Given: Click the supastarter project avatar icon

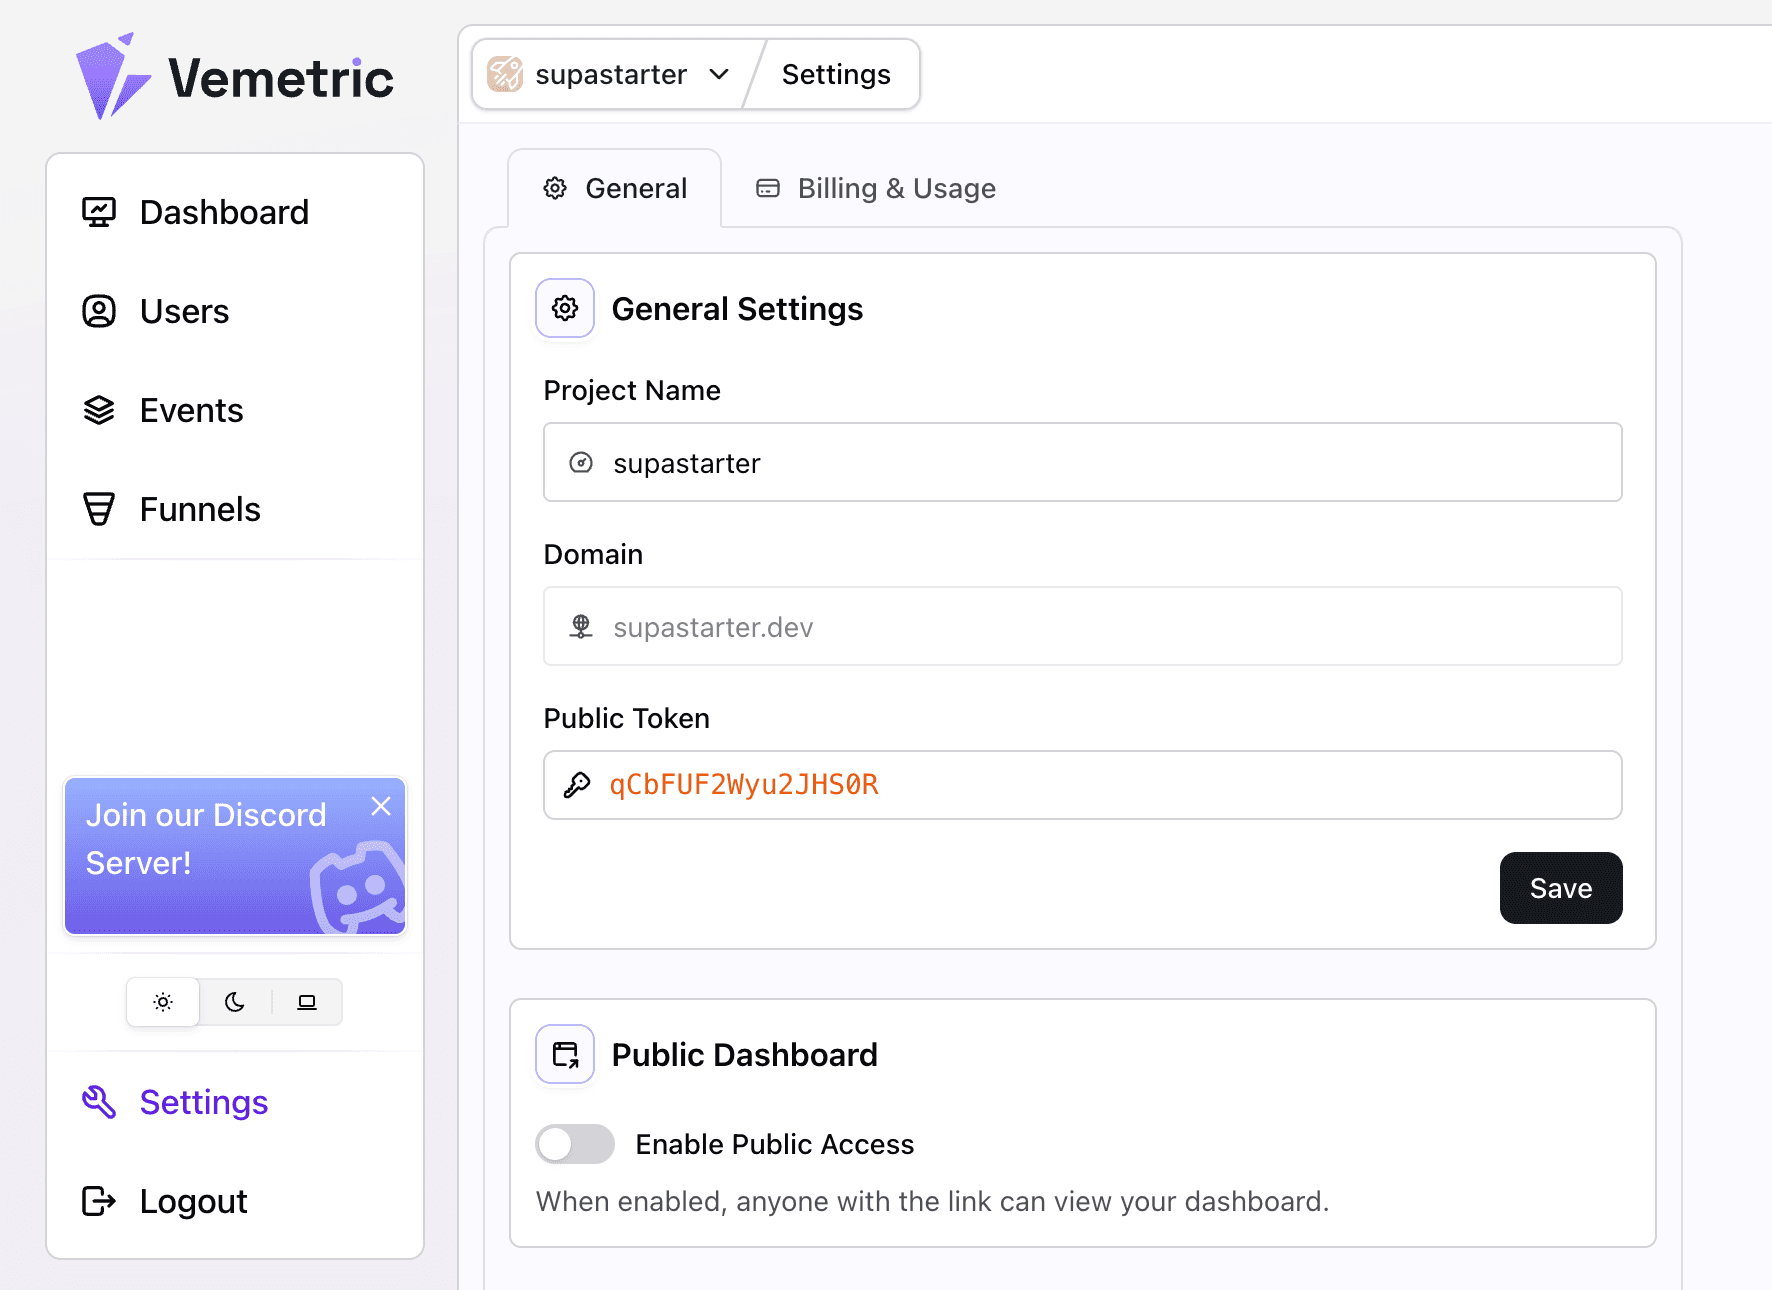Looking at the screenshot, I should [x=505, y=74].
